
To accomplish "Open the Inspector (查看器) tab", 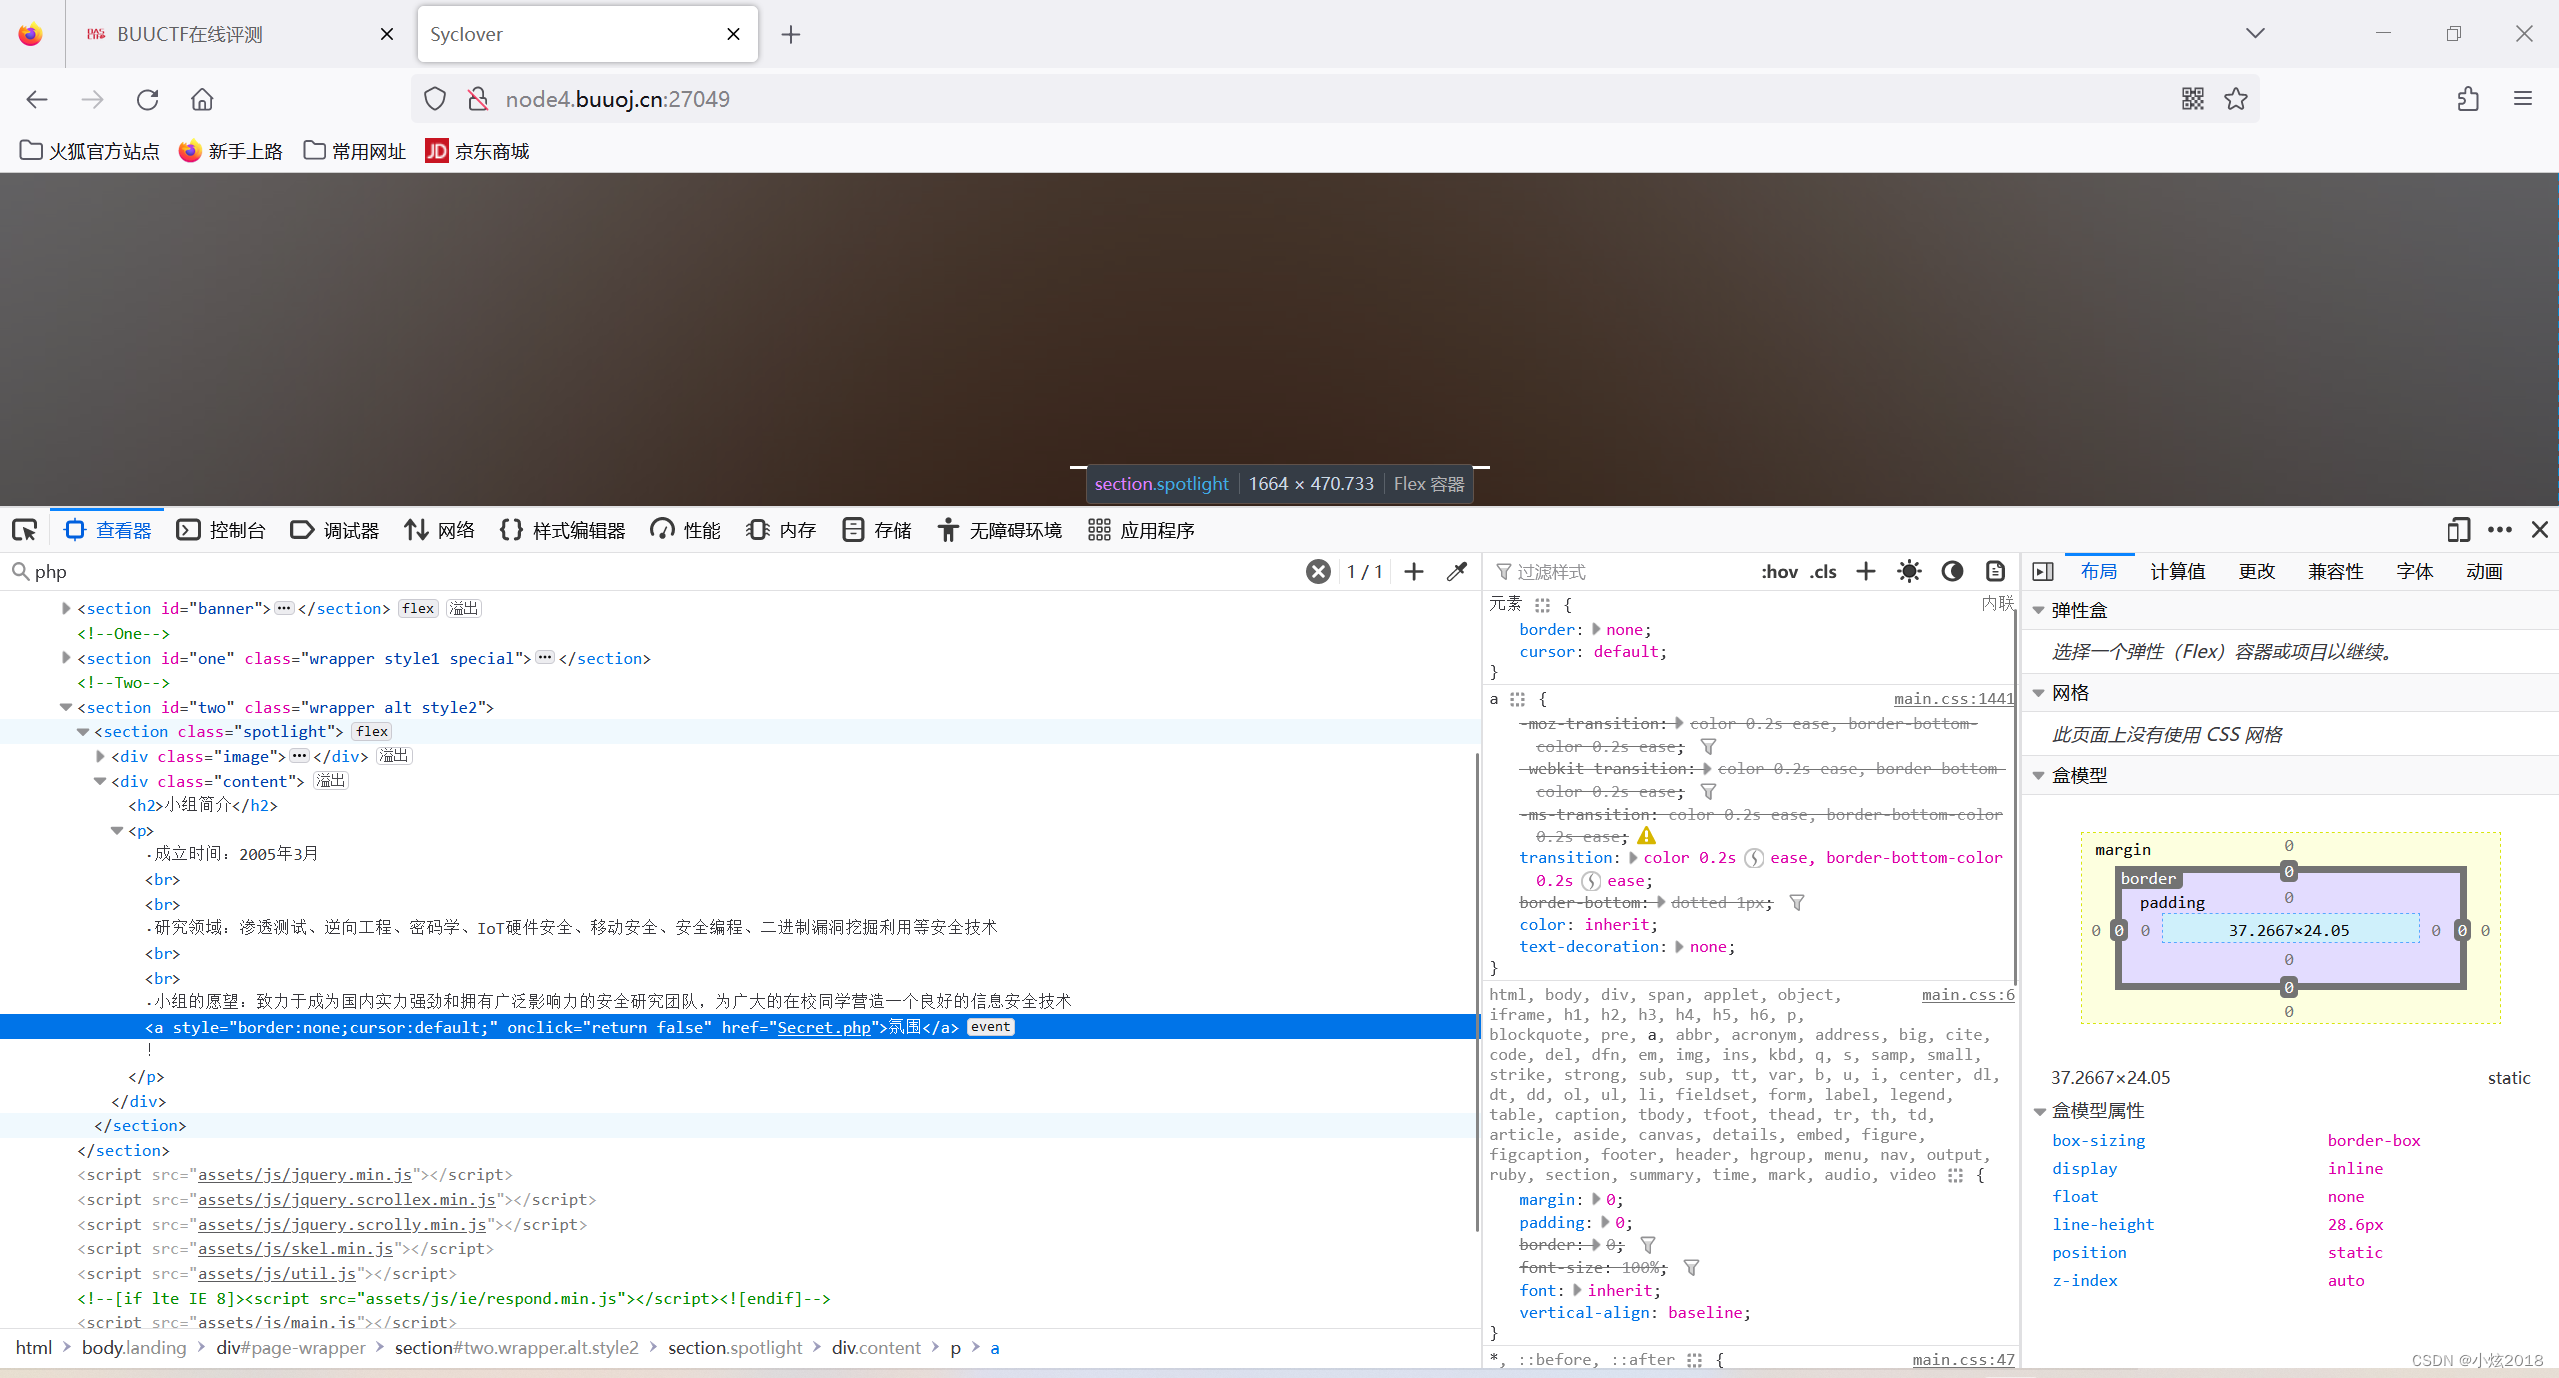I will coord(107,530).
